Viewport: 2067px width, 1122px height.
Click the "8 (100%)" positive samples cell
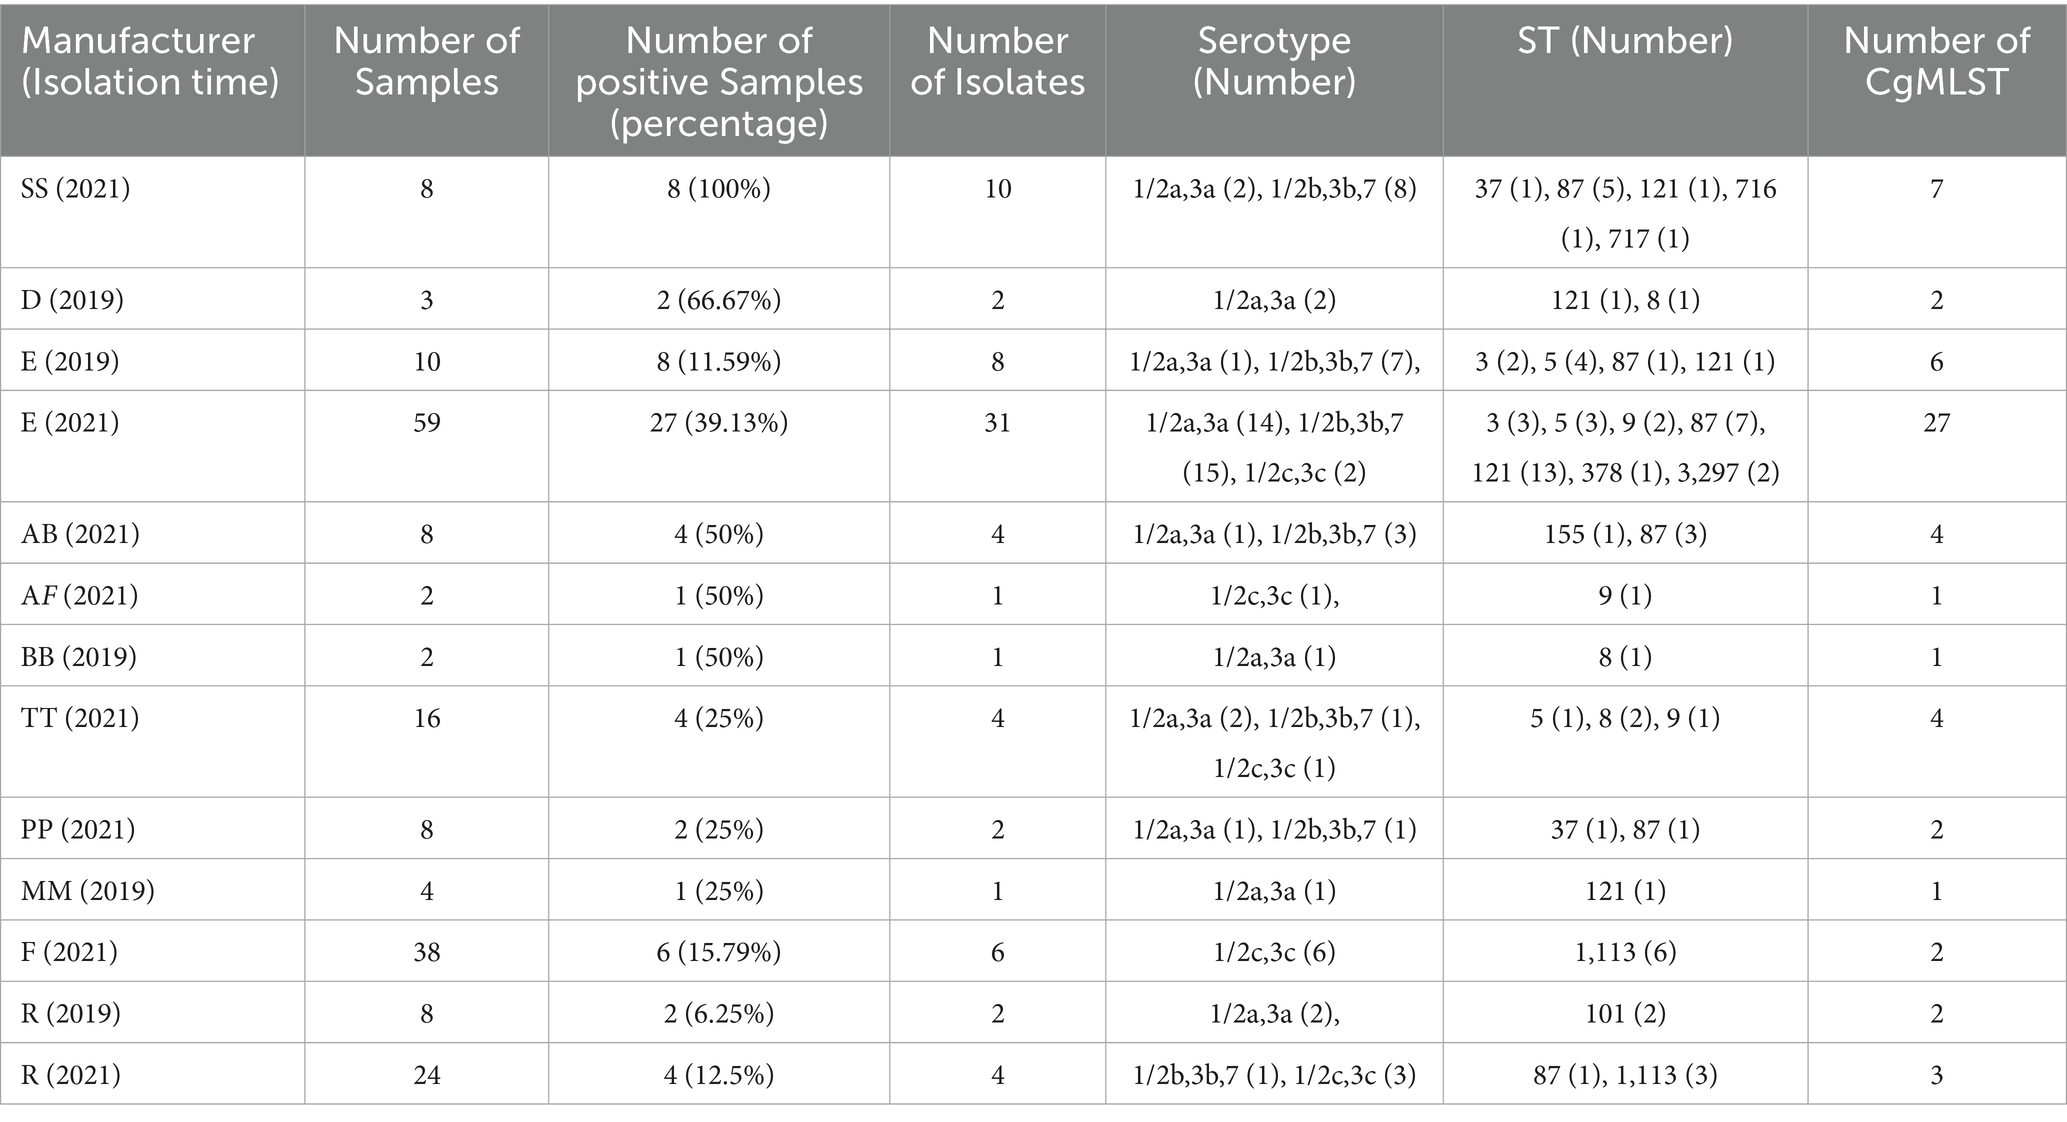pyautogui.click(x=719, y=189)
